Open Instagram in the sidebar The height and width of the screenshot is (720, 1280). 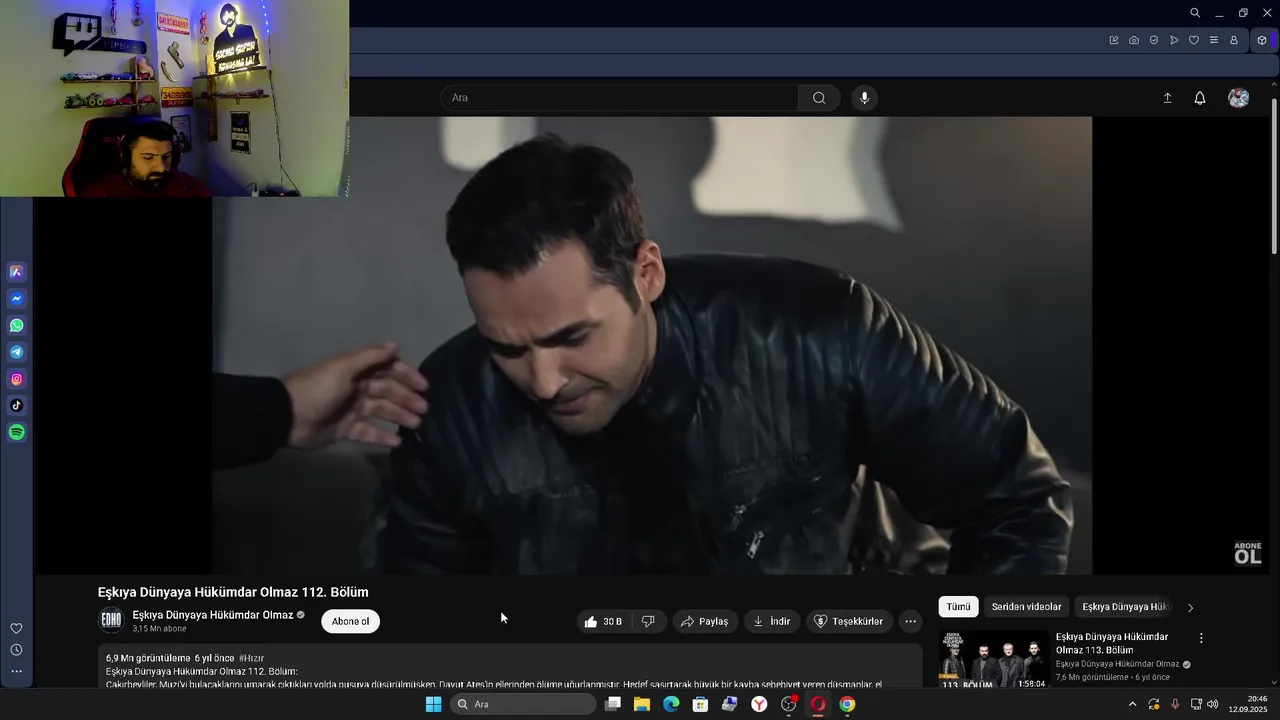tap(17, 379)
